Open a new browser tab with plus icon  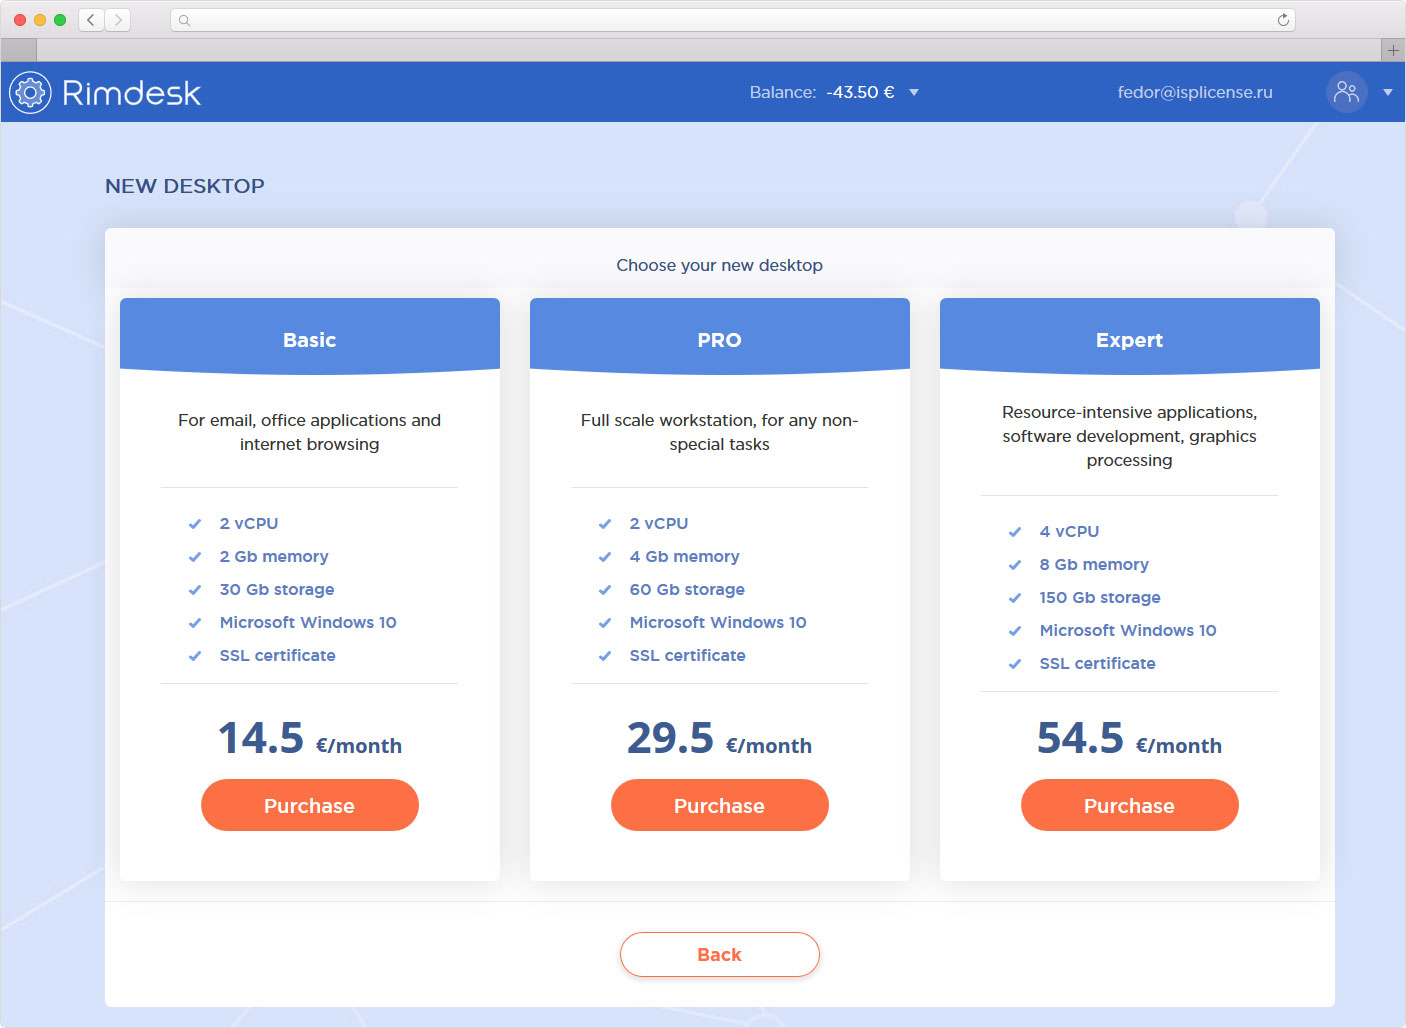pyautogui.click(x=1393, y=50)
